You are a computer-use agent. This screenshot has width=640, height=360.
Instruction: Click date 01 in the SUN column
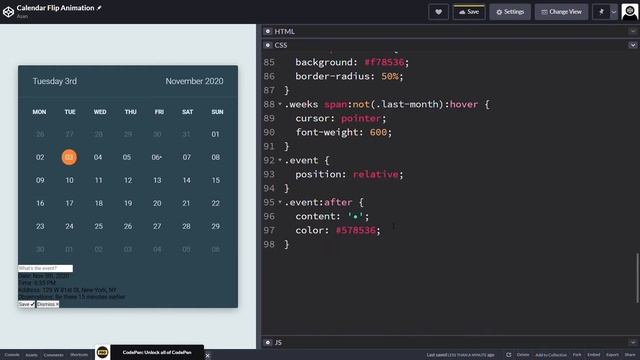[215, 134]
